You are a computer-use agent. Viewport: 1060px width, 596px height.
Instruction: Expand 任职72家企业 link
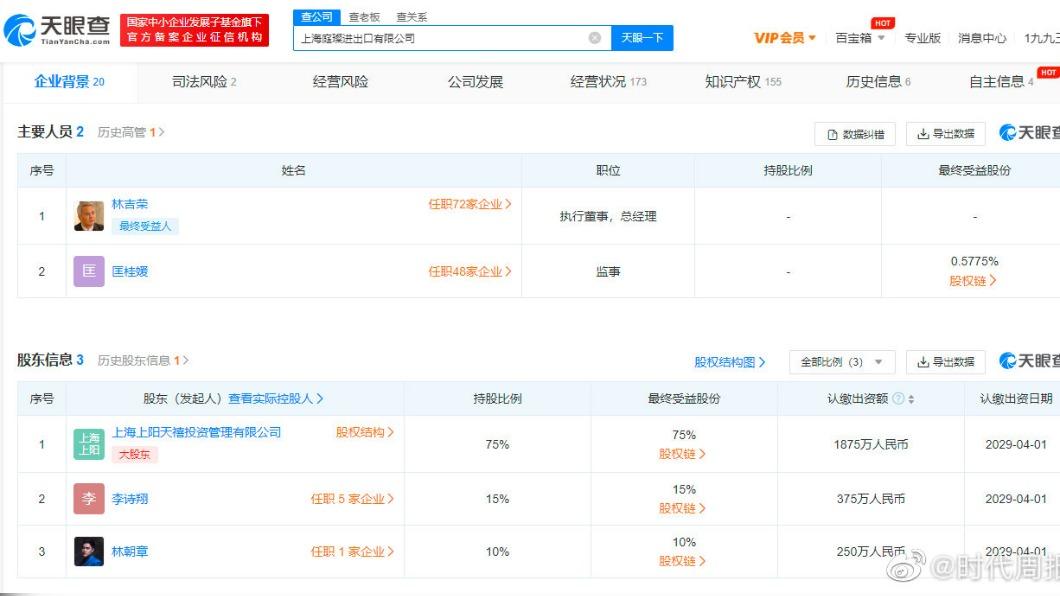(x=470, y=204)
